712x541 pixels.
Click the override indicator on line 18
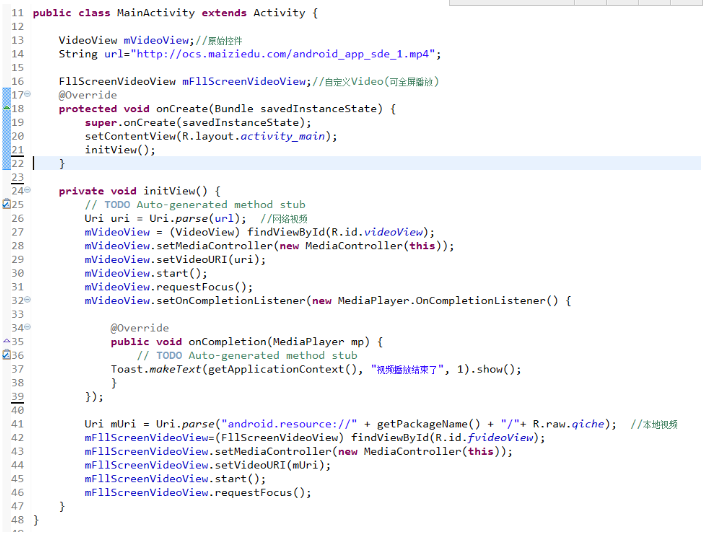coord(6,108)
